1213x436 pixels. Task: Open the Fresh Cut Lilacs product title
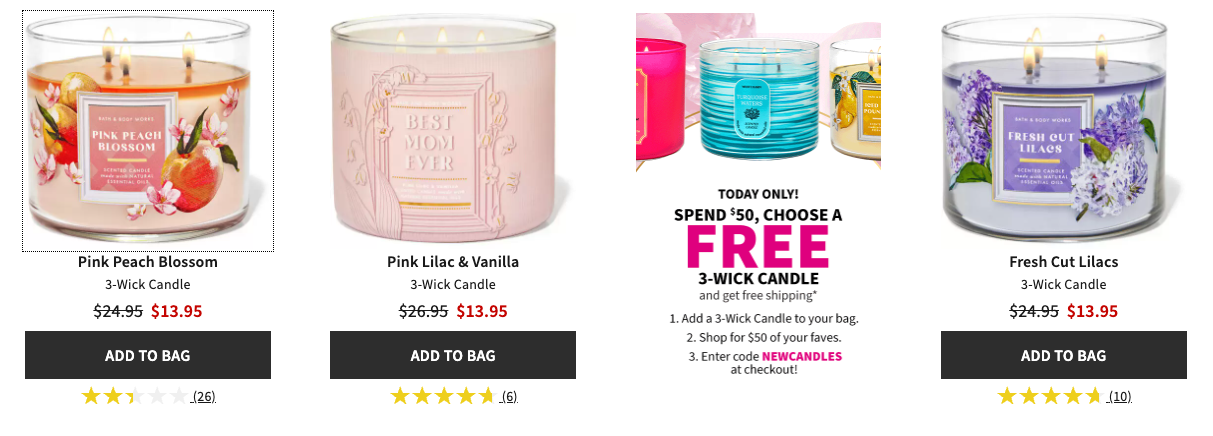click(1064, 262)
